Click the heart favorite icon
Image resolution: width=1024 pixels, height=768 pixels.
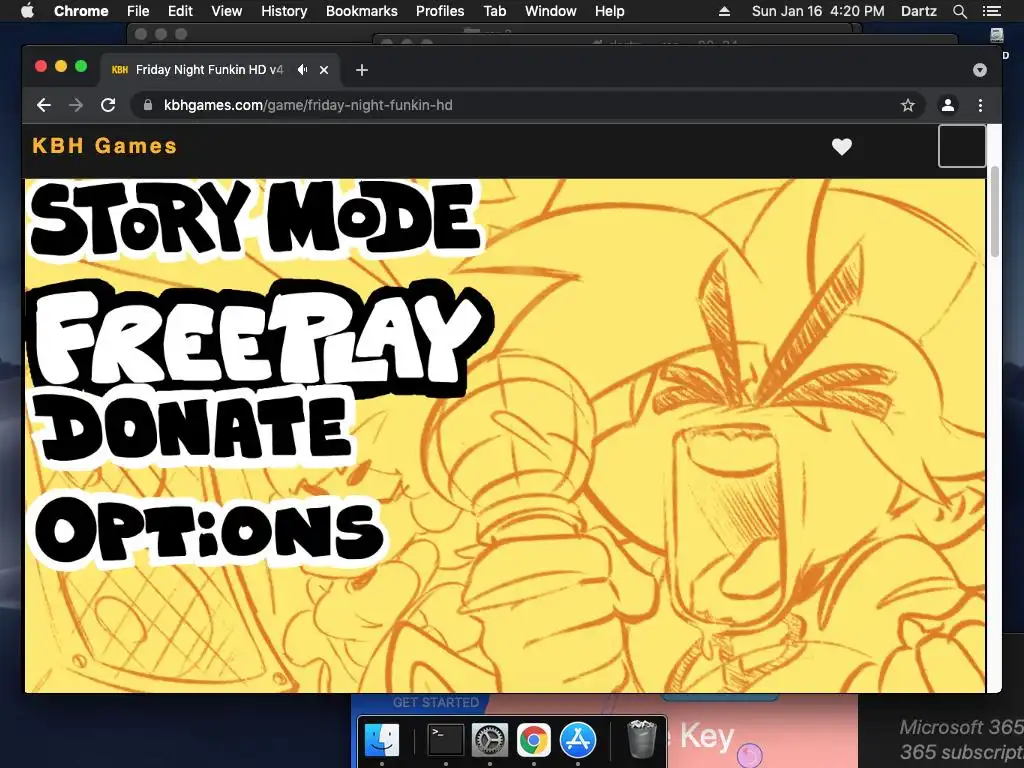842,147
